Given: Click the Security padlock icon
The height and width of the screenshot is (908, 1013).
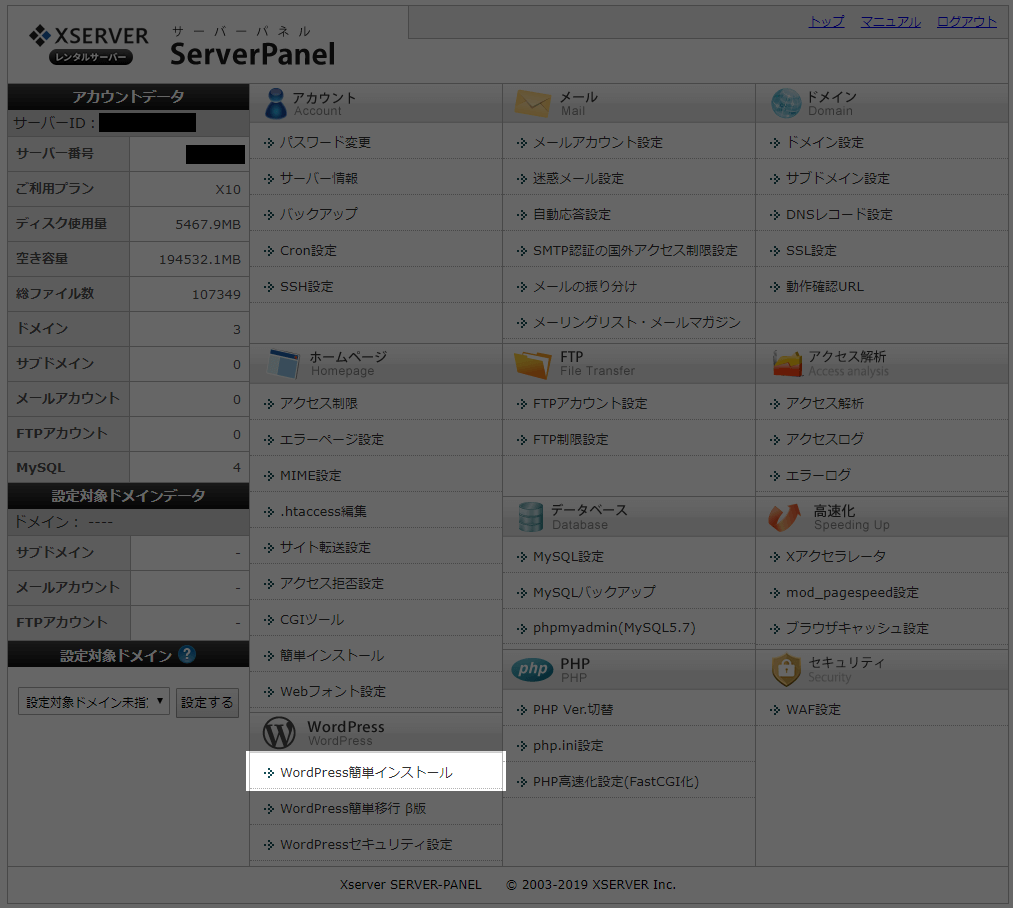Looking at the screenshot, I should [786, 670].
